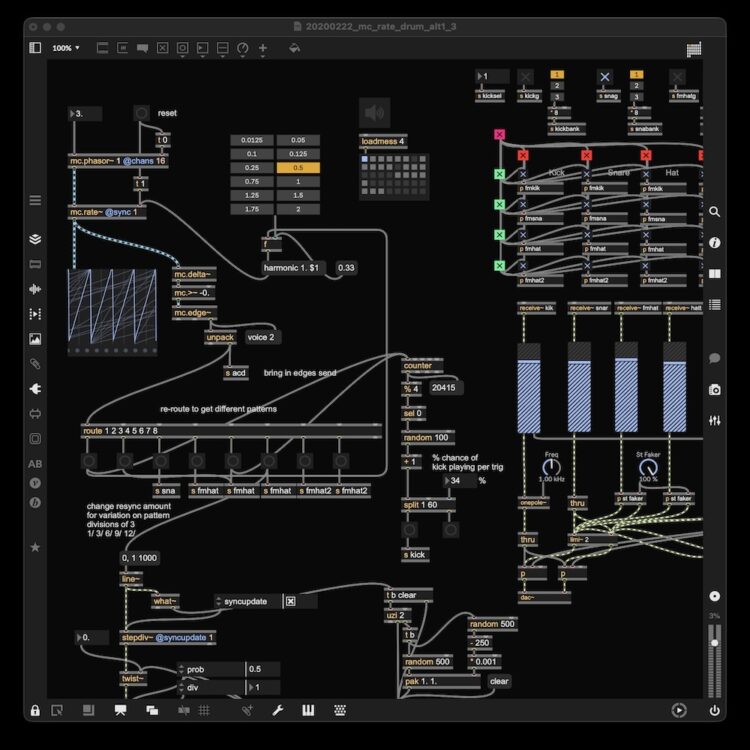
Task: Open the snapshots camera icon
Action: (714, 389)
